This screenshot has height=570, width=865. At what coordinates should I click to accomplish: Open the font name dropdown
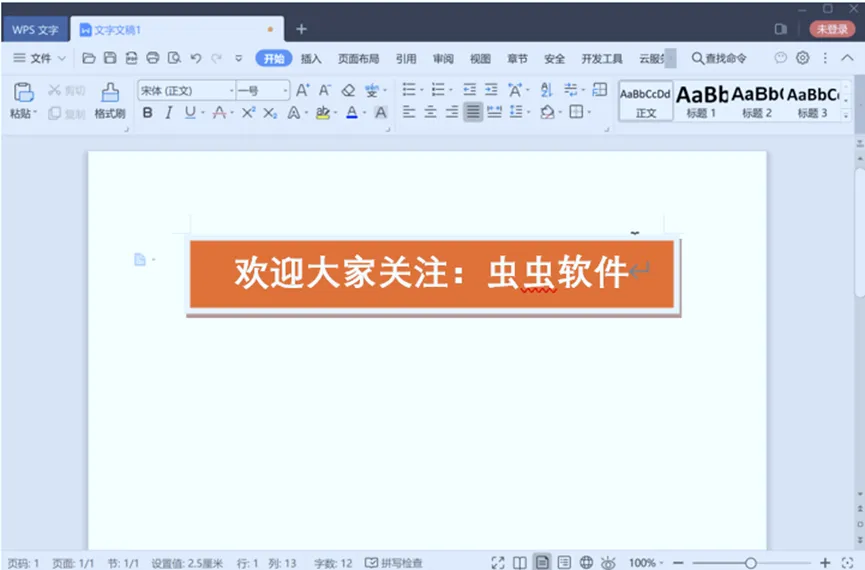coord(231,90)
